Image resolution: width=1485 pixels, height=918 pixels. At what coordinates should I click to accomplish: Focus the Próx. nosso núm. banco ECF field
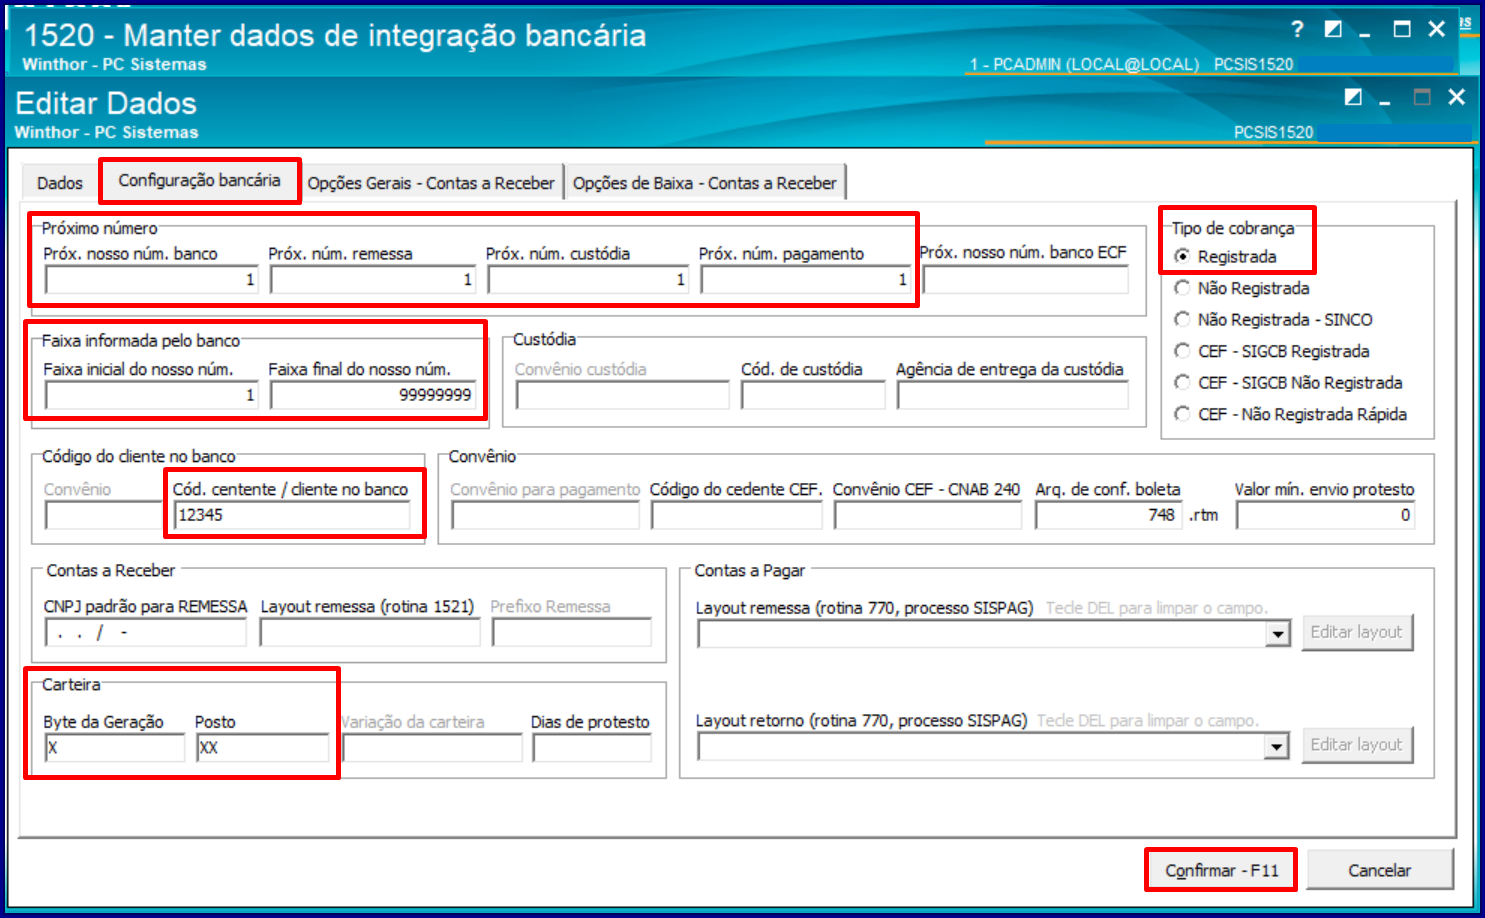pyautogui.click(x=1026, y=280)
